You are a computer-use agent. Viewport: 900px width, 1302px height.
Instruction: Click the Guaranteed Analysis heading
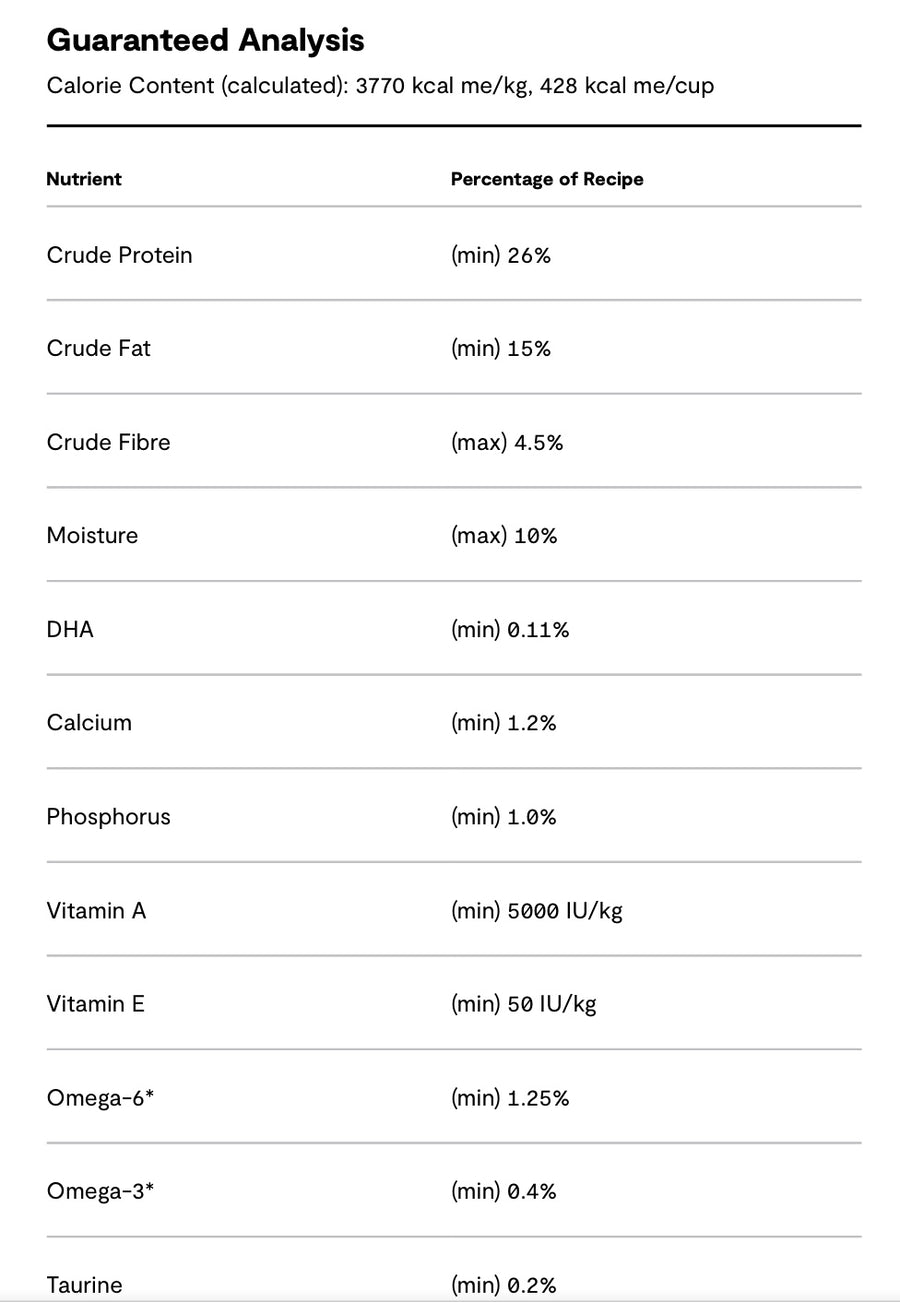[205, 40]
